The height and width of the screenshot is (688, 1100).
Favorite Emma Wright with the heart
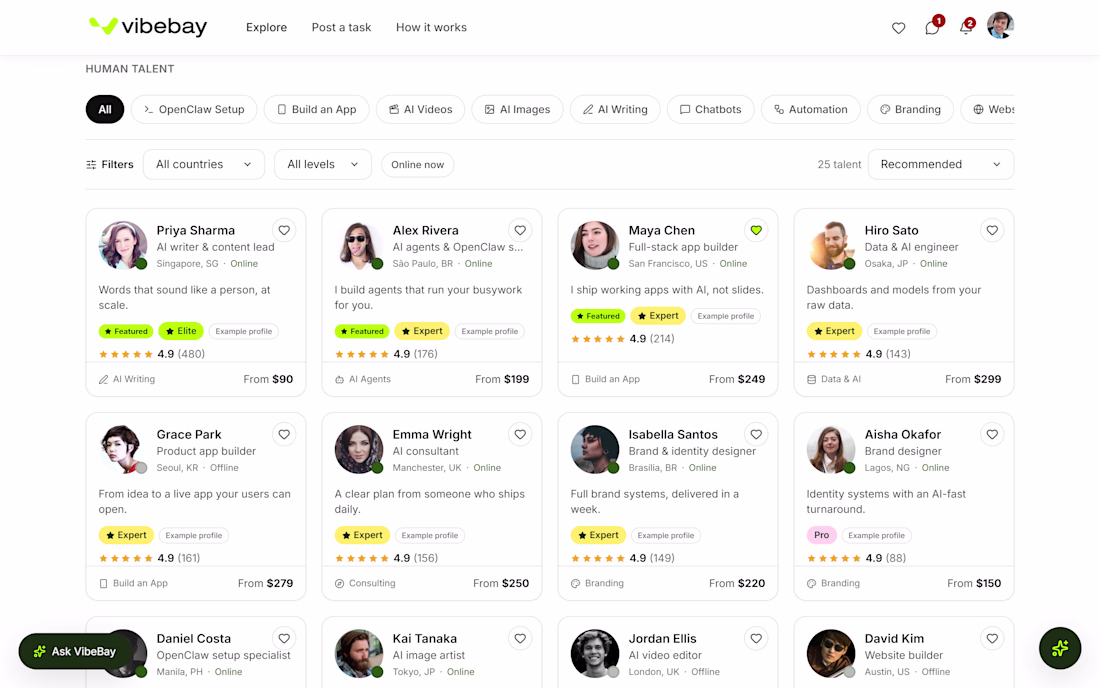pyautogui.click(x=520, y=434)
